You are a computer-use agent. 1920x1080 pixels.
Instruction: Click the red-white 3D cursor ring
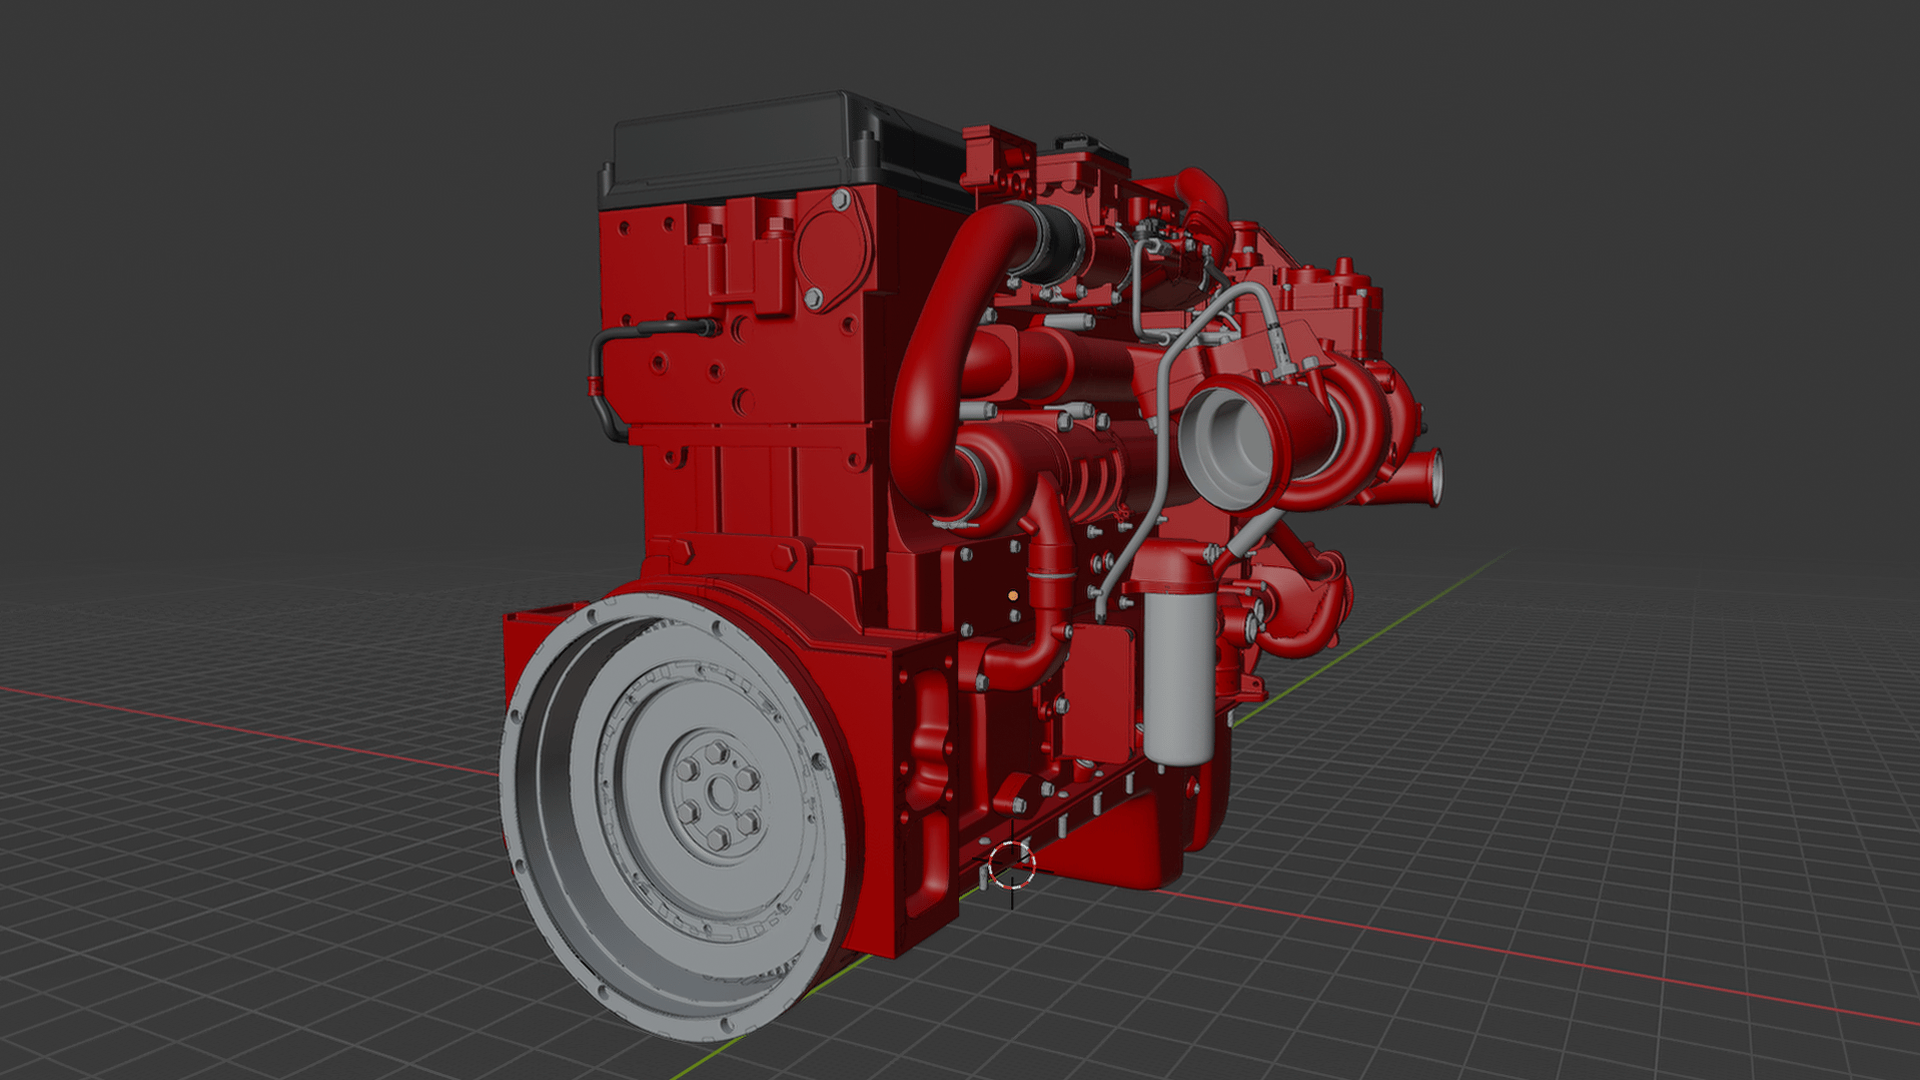(x=1011, y=866)
